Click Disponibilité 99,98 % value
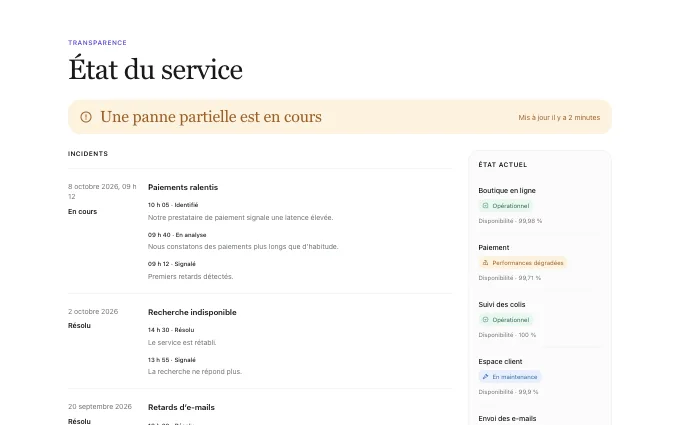Screen dimensions: 680x425 (x=510, y=221)
